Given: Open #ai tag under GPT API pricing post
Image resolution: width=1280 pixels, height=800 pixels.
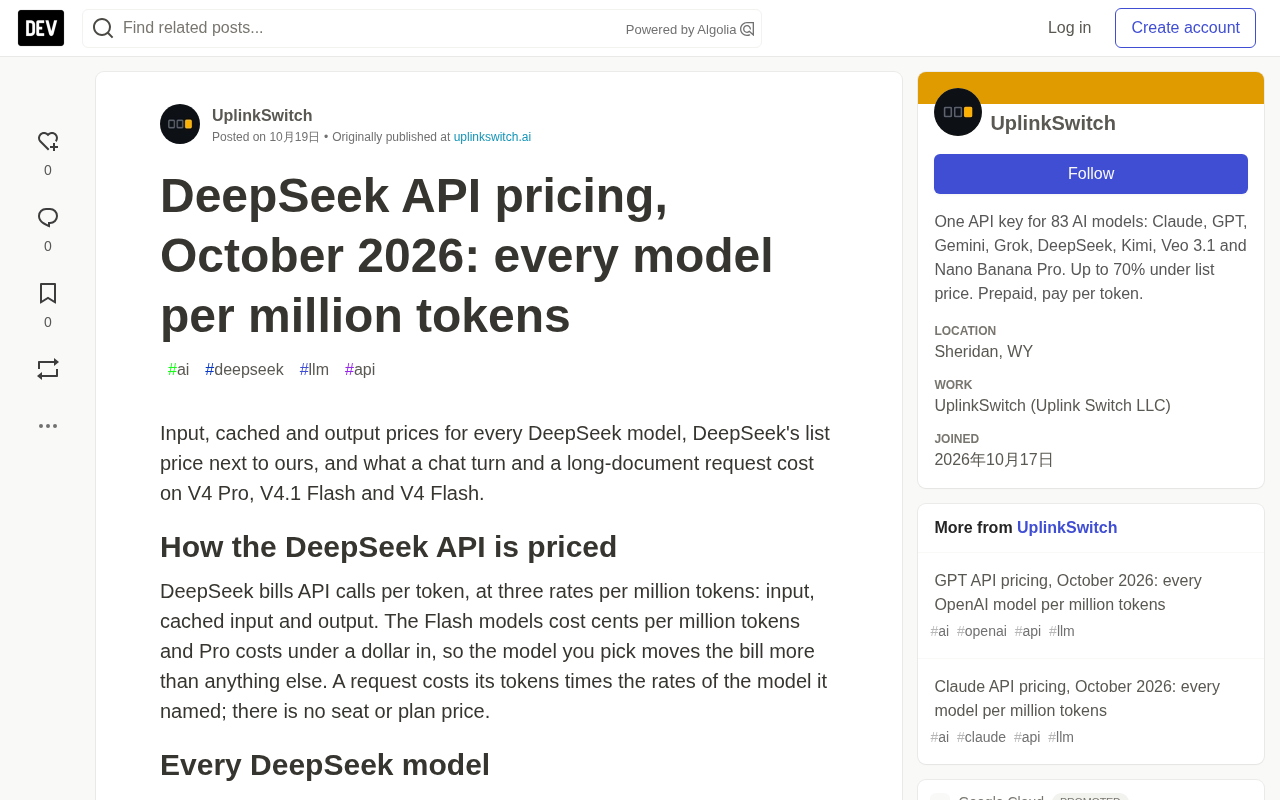Looking at the screenshot, I should click(x=940, y=631).
